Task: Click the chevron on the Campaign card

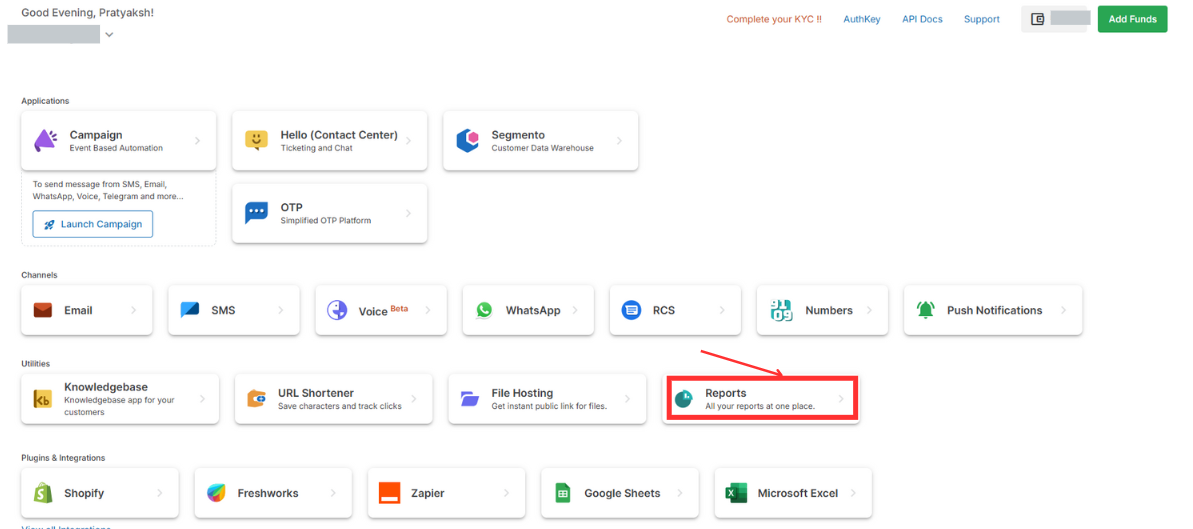Action: click(197, 141)
